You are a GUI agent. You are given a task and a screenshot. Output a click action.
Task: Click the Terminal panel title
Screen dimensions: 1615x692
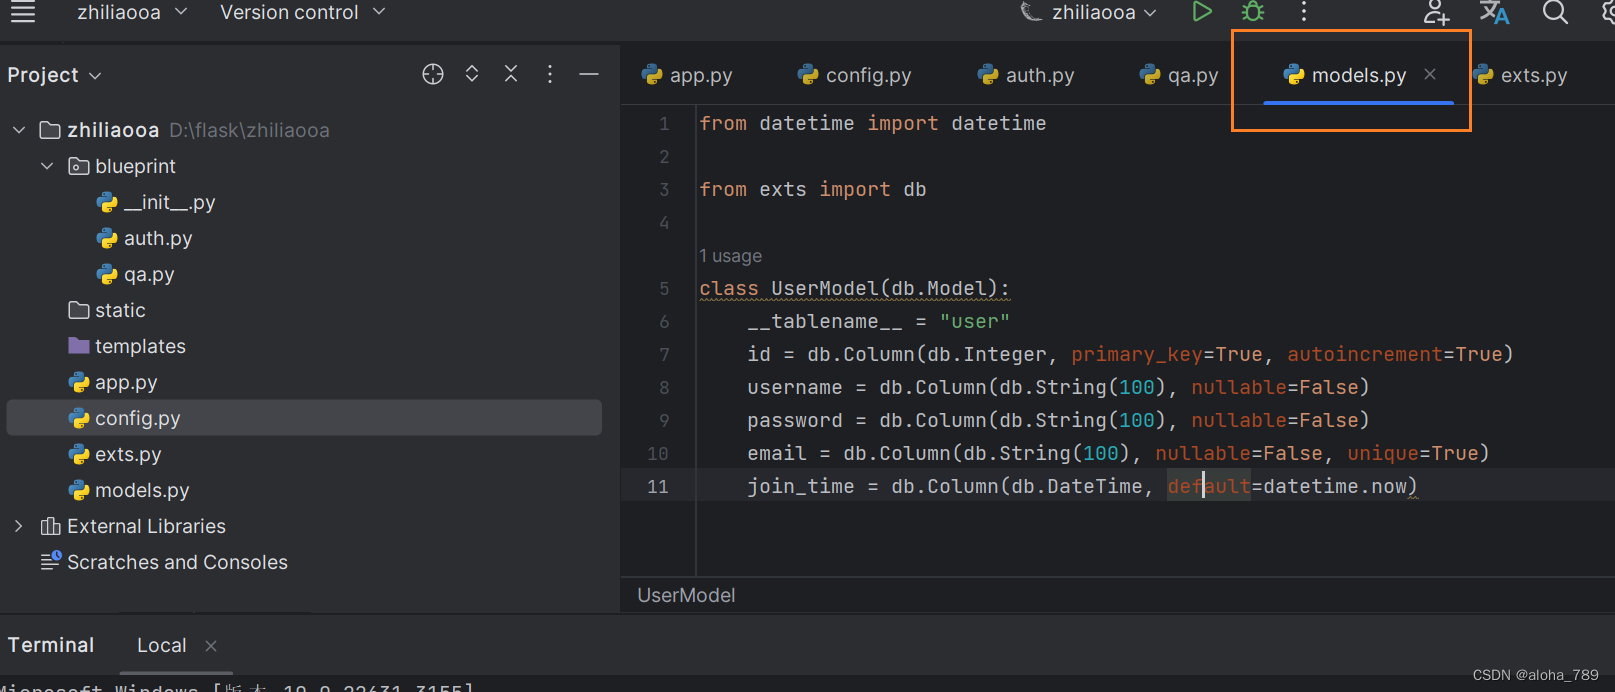[51, 645]
